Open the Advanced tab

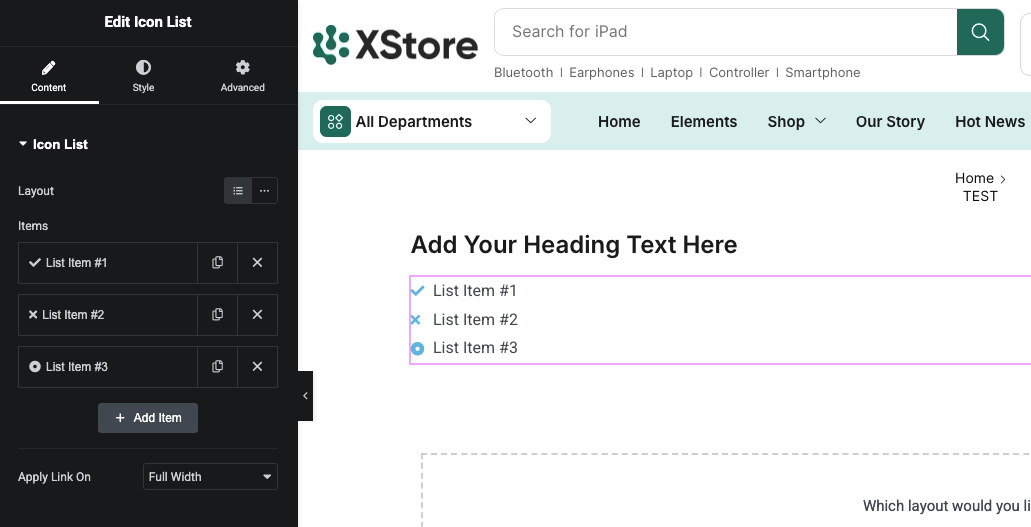243,76
